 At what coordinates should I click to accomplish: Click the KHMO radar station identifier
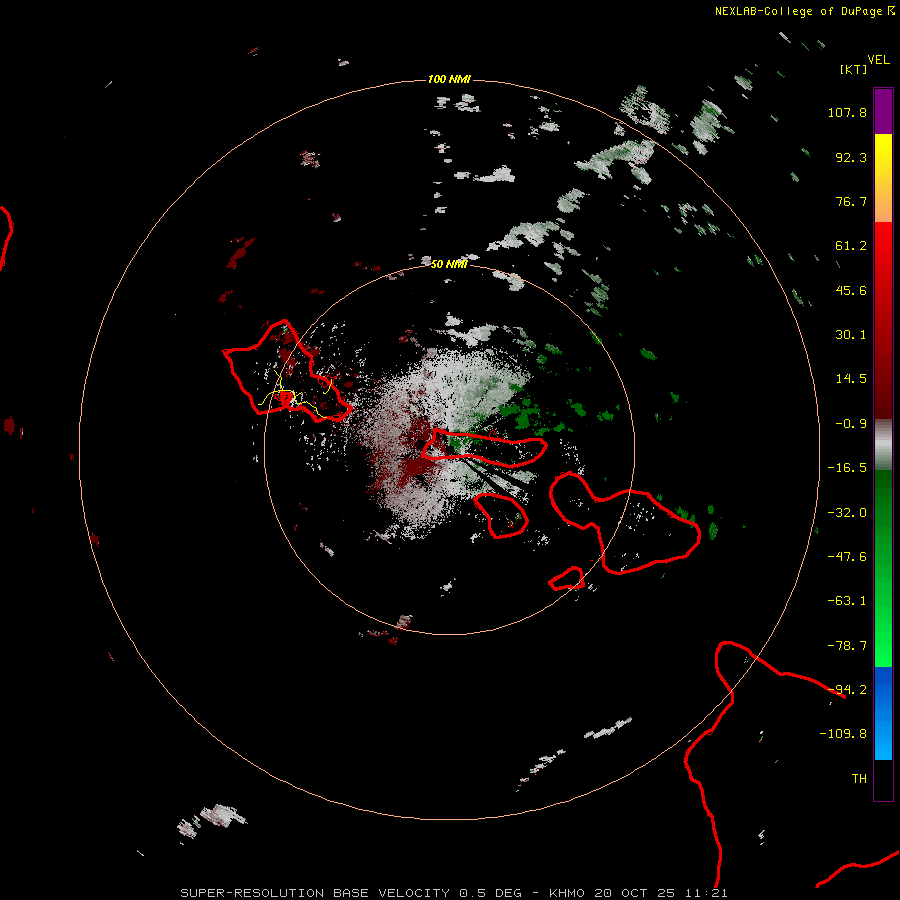(x=567, y=893)
